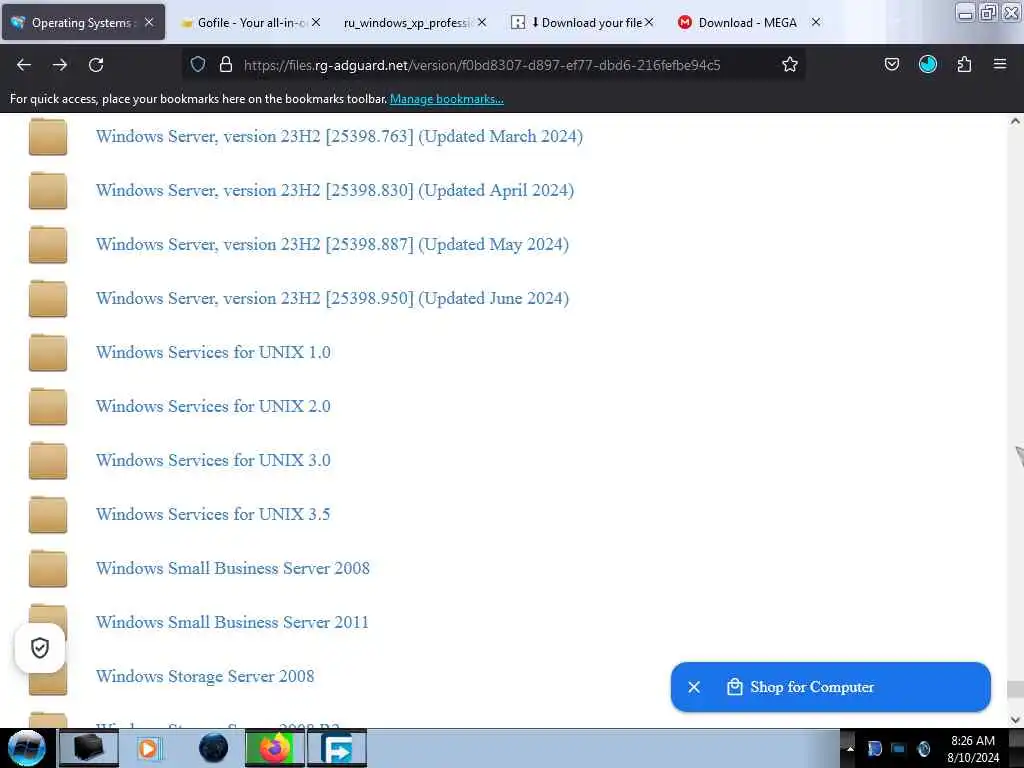The image size is (1024, 768).
Task: Click the scrollbar up arrow
Action: point(1015,121)
